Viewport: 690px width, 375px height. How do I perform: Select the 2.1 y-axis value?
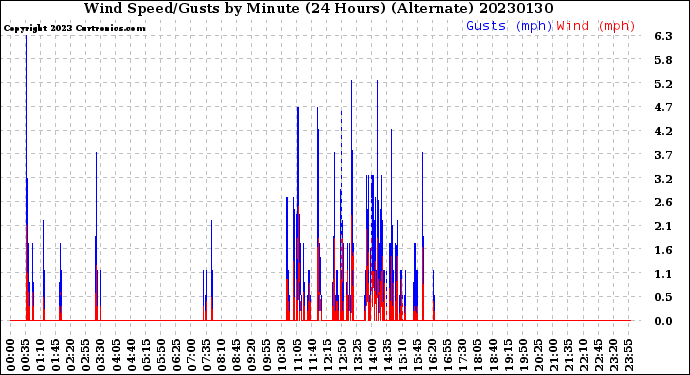(x=663, y=226)
